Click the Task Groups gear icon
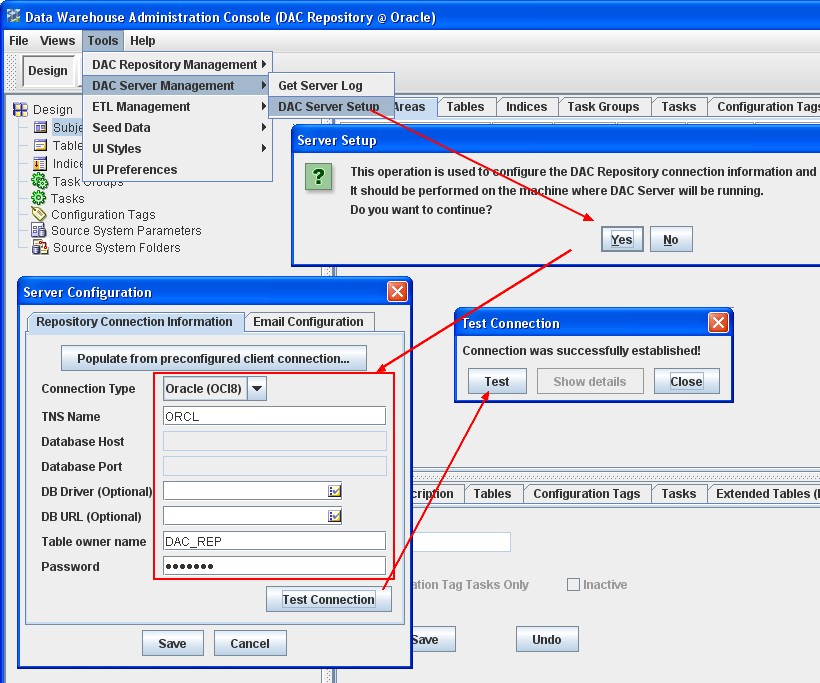 pos(39,181)
